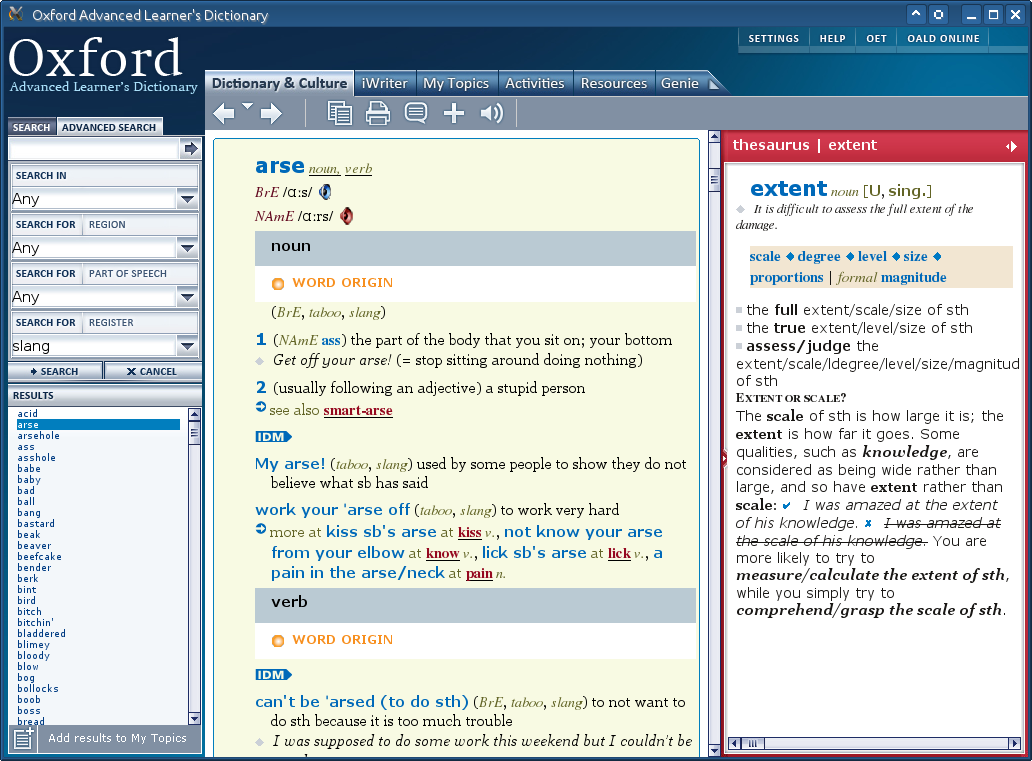Viewport: 1032px width, 761px height.
Task: Follow the kiss cross-reference link
Action: point(469,533)
